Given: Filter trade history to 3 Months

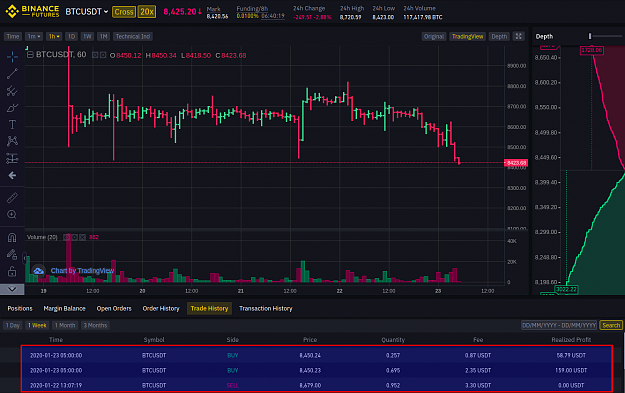Looking at the screenshot, I should click(95, 325).
